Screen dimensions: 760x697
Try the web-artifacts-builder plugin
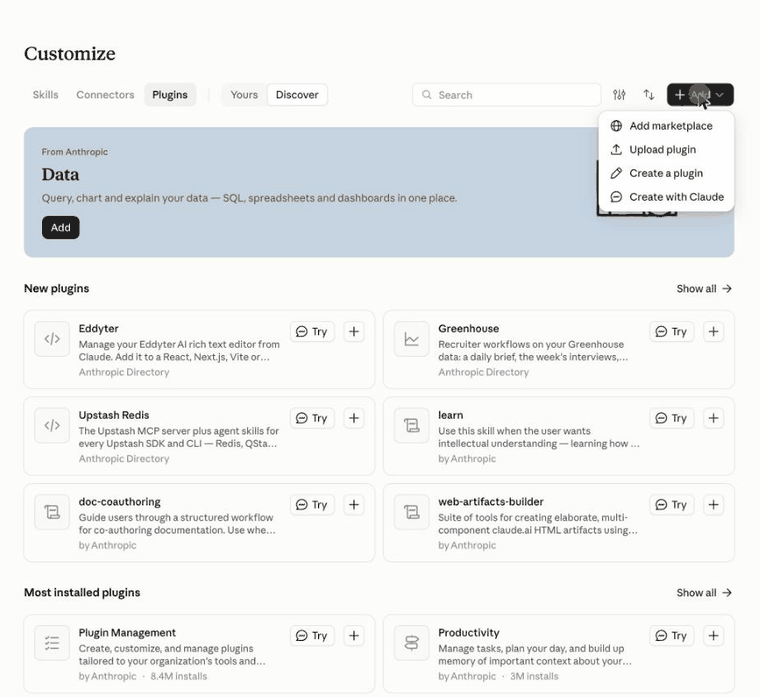coord(672,505)
